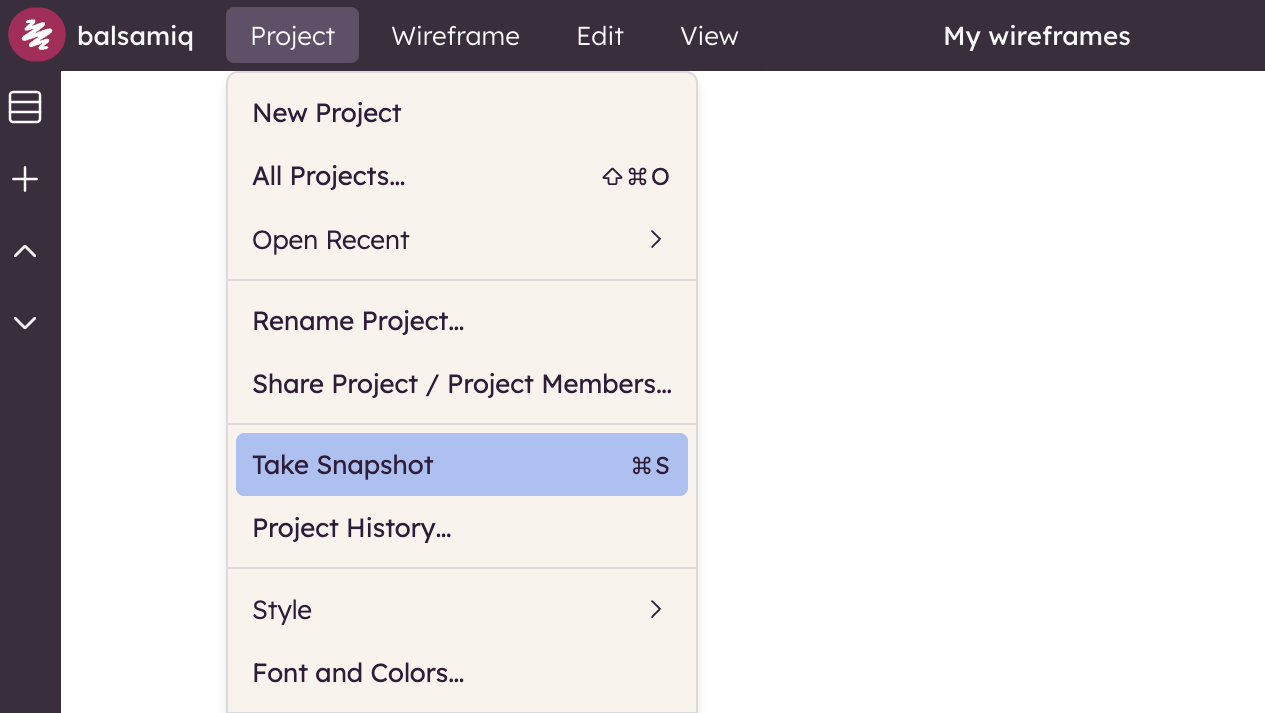Click the My wireframes project title
The width and height of the screenshot is (1265, 713).
point(1037,36)
